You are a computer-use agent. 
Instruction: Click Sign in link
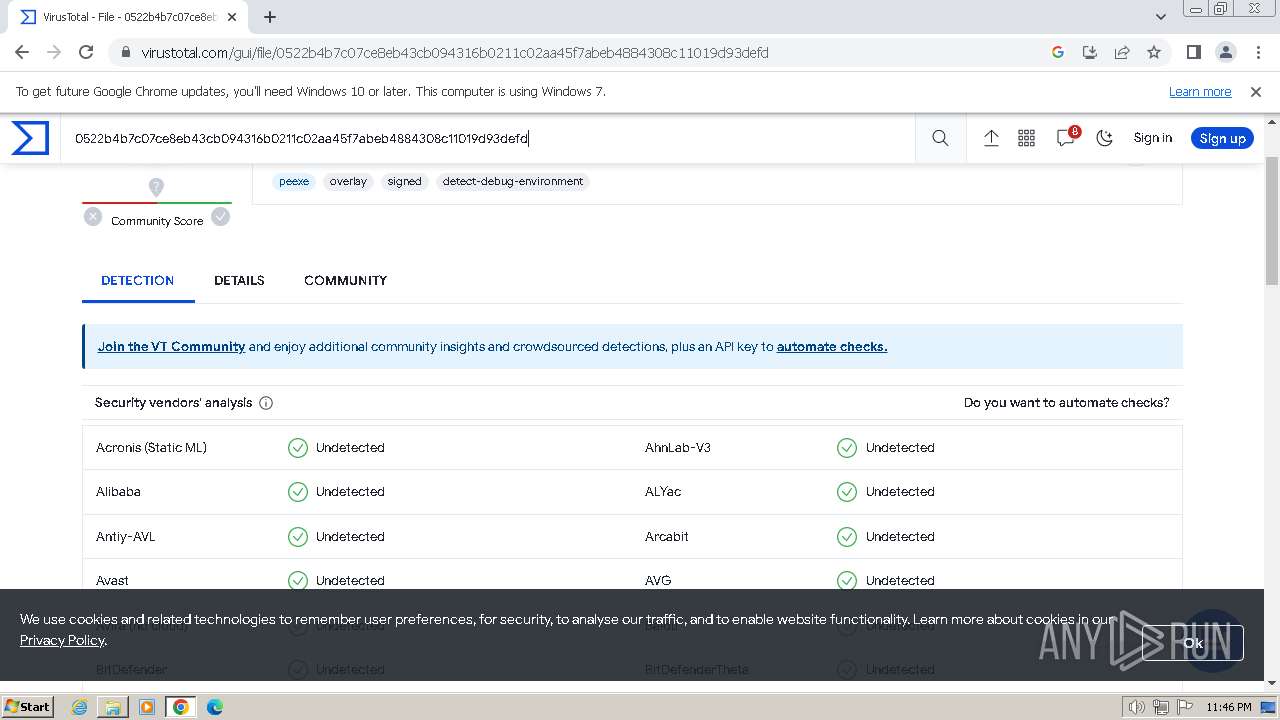coord(1152,138)
